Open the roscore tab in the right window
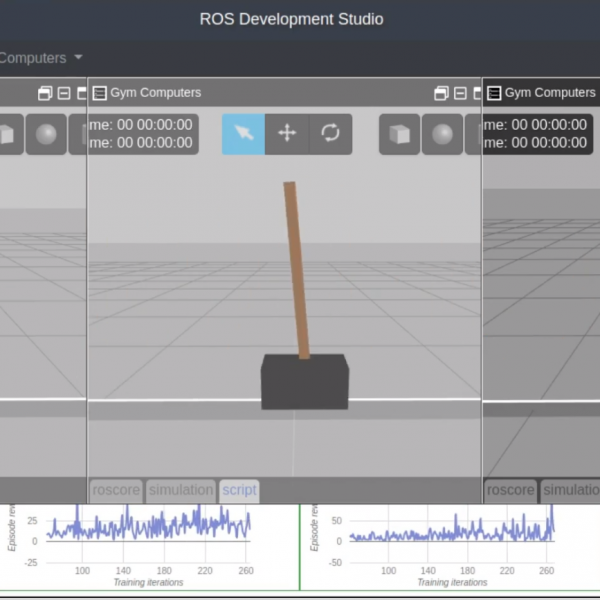600x600 pixels. [510, 490]
